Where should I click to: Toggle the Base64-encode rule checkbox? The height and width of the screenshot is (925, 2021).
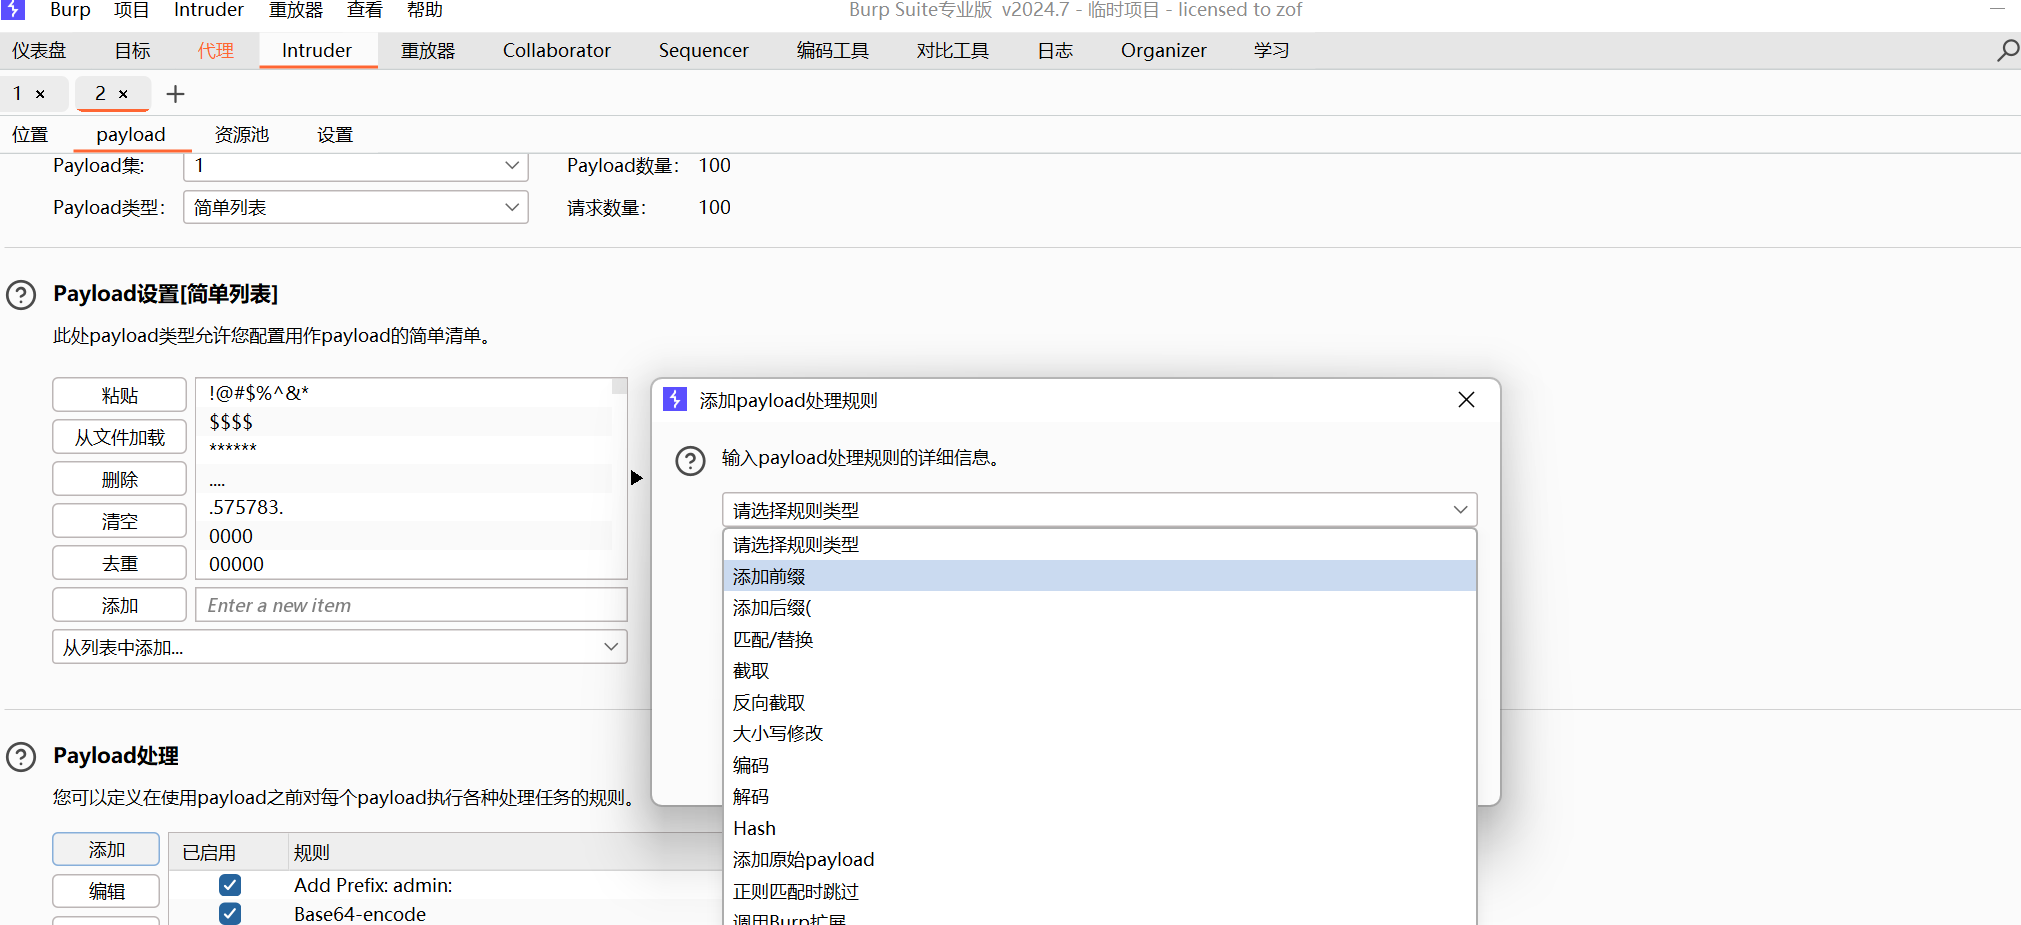point(230,913)
